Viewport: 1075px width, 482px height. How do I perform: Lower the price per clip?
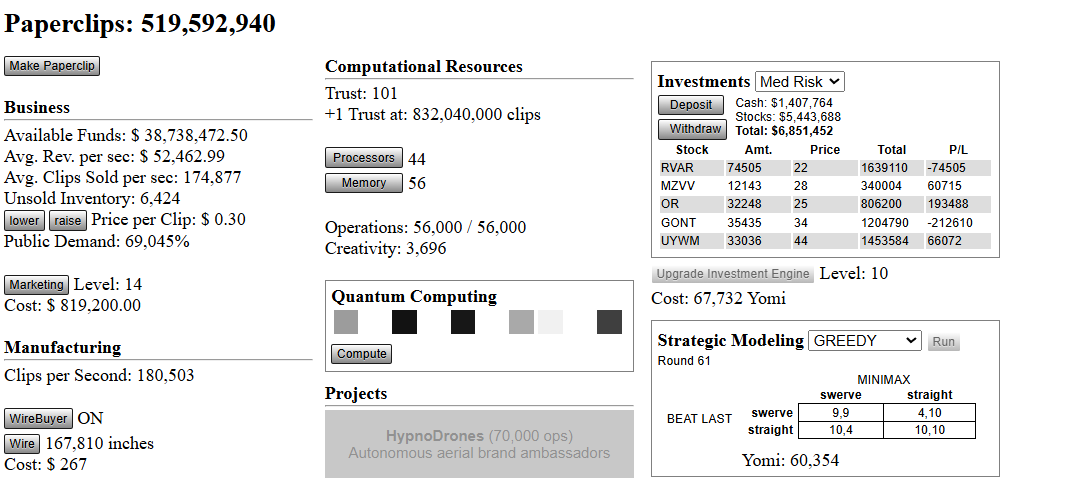point(25,220)
